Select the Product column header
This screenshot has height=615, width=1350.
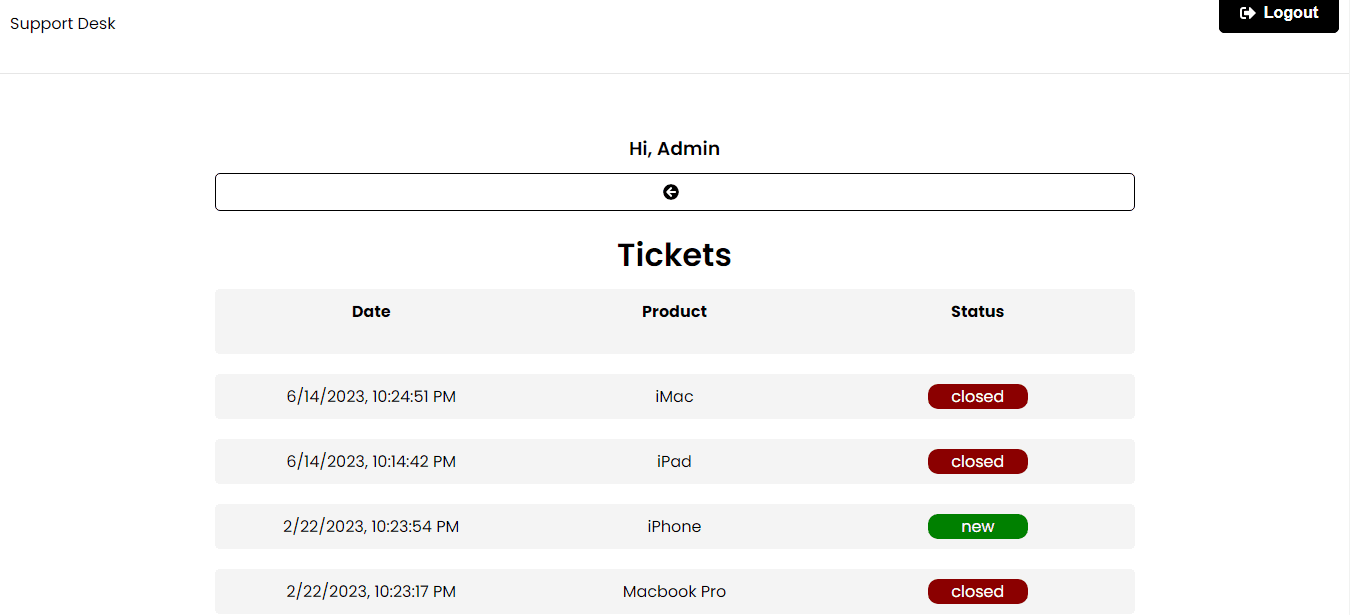coord(674,312)
